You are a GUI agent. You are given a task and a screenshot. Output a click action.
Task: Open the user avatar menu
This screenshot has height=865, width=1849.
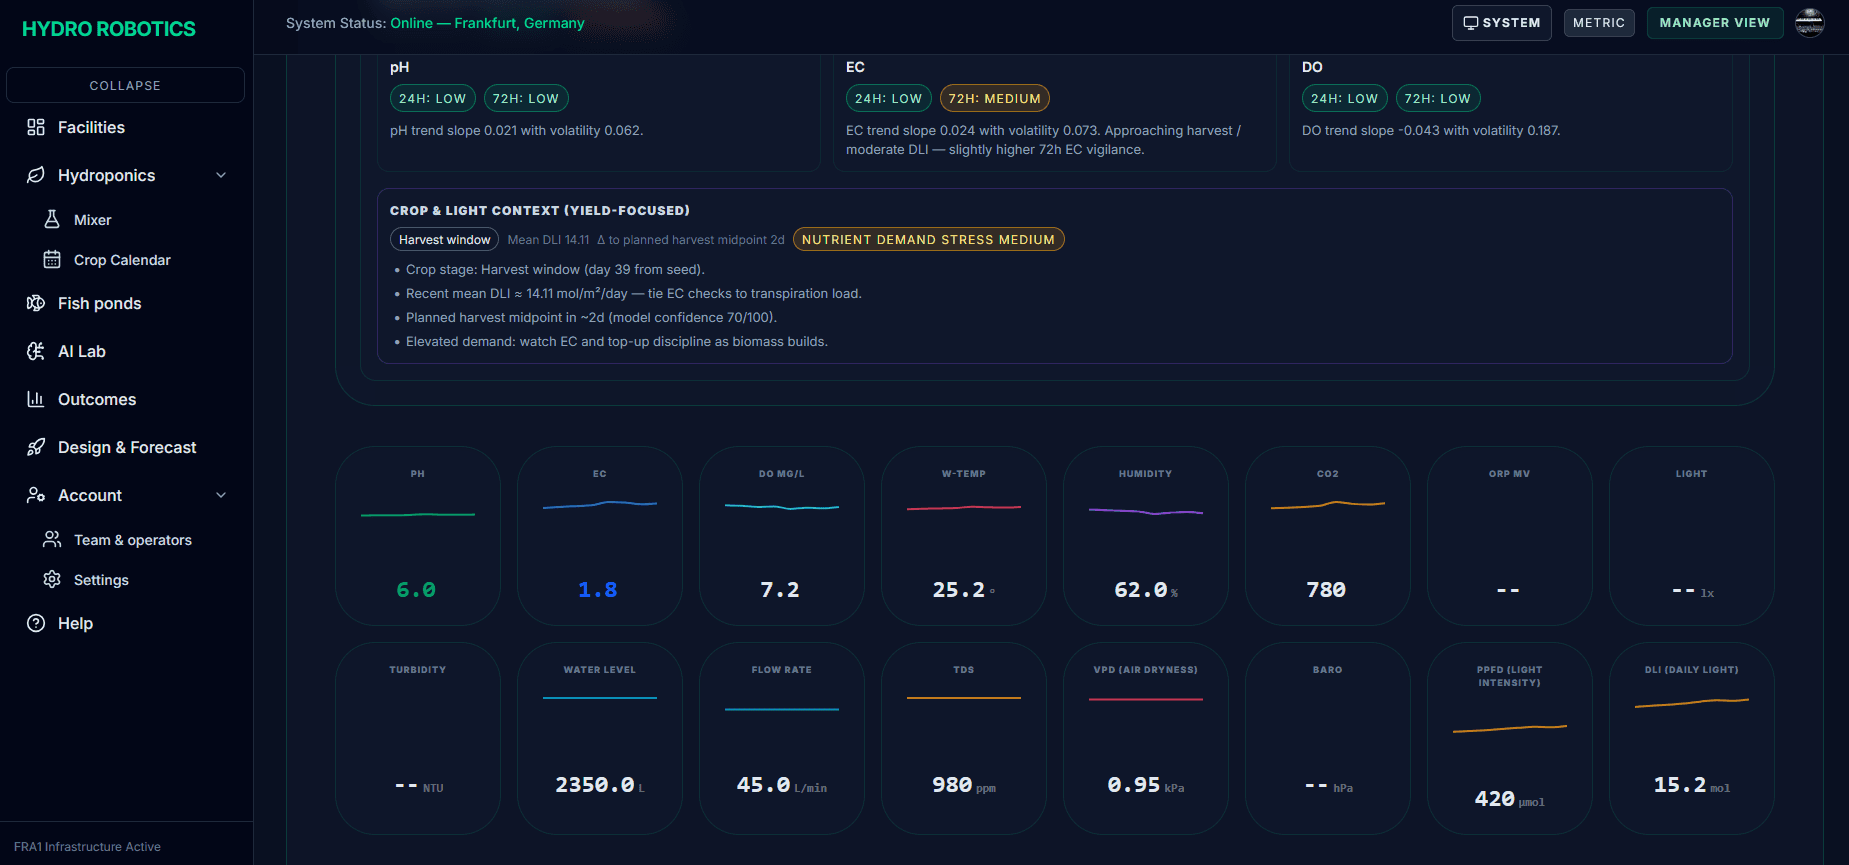(1810, 22)
